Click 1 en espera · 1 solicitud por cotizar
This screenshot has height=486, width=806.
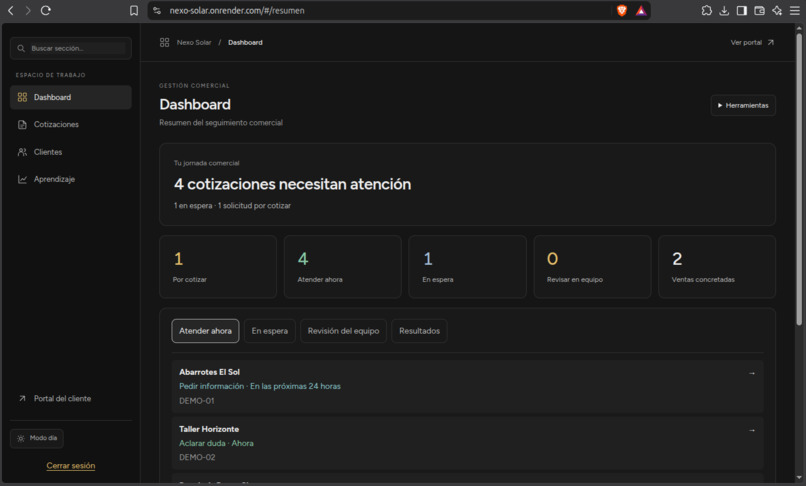[x=232, y=206]
